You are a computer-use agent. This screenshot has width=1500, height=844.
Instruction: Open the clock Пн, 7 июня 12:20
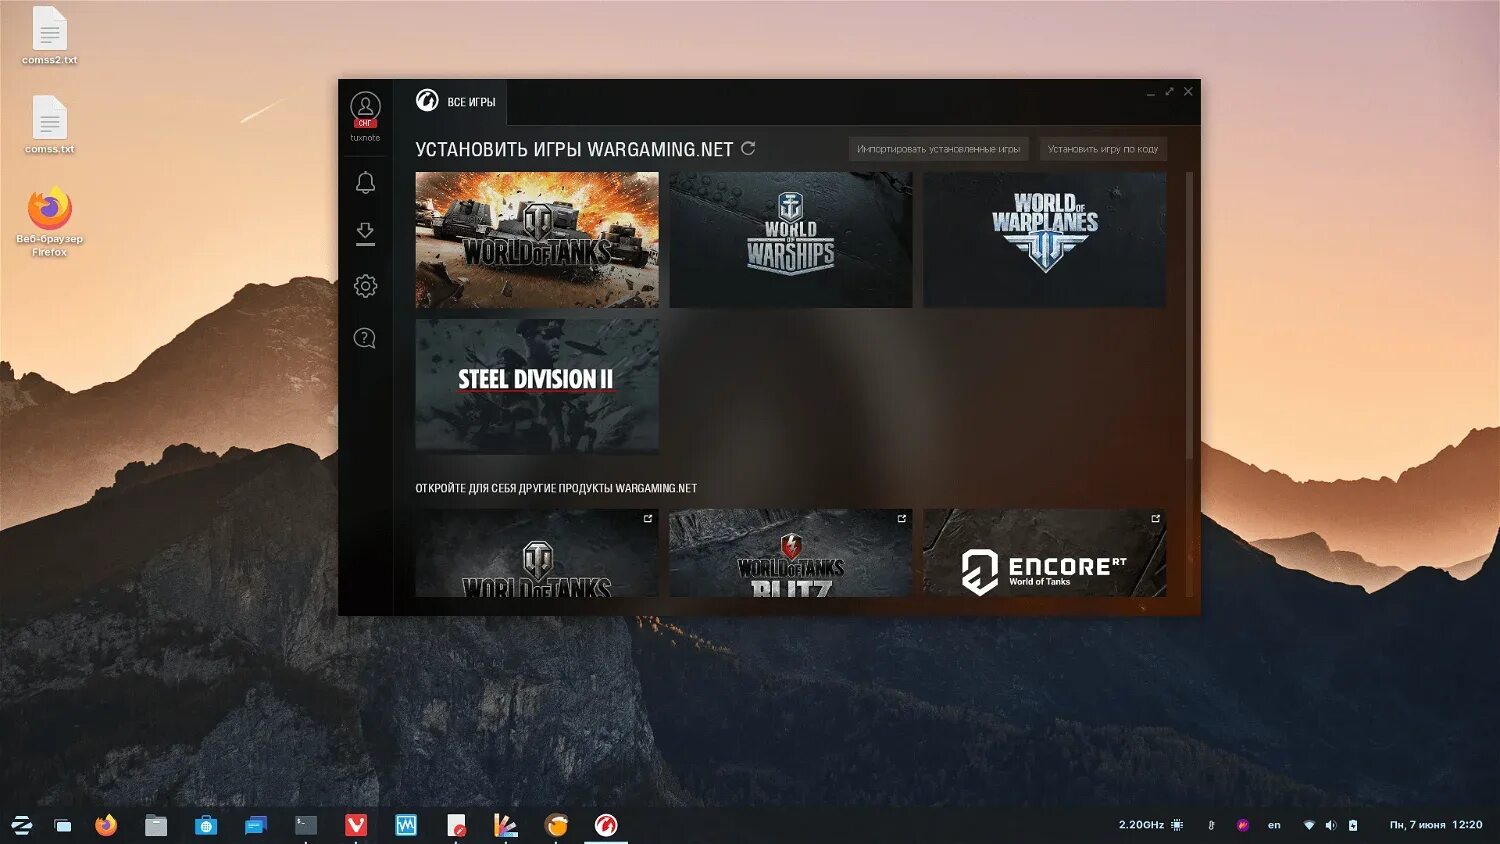[x=1436, y=825]
